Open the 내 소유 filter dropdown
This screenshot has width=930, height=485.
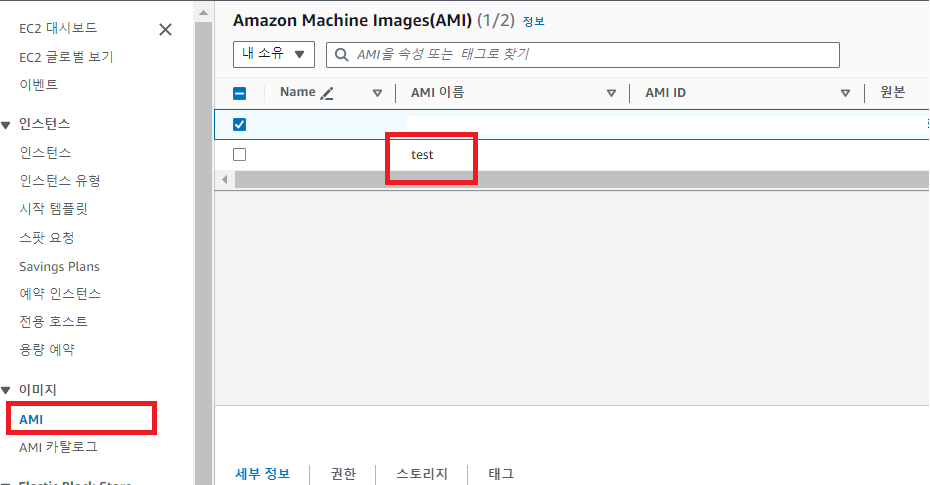[273, 54]
